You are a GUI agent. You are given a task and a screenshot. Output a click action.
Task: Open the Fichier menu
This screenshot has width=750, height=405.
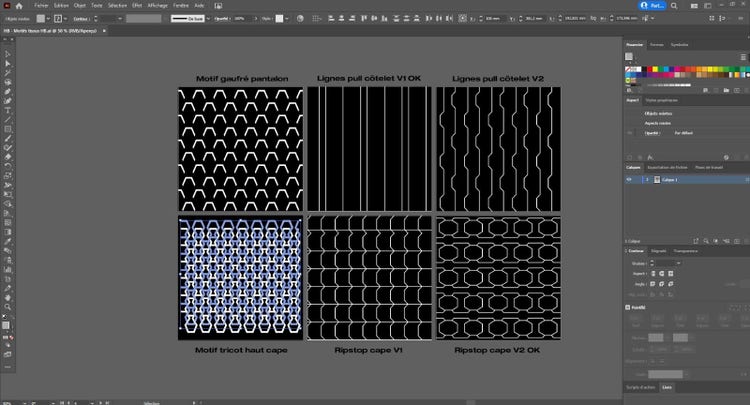41,5
